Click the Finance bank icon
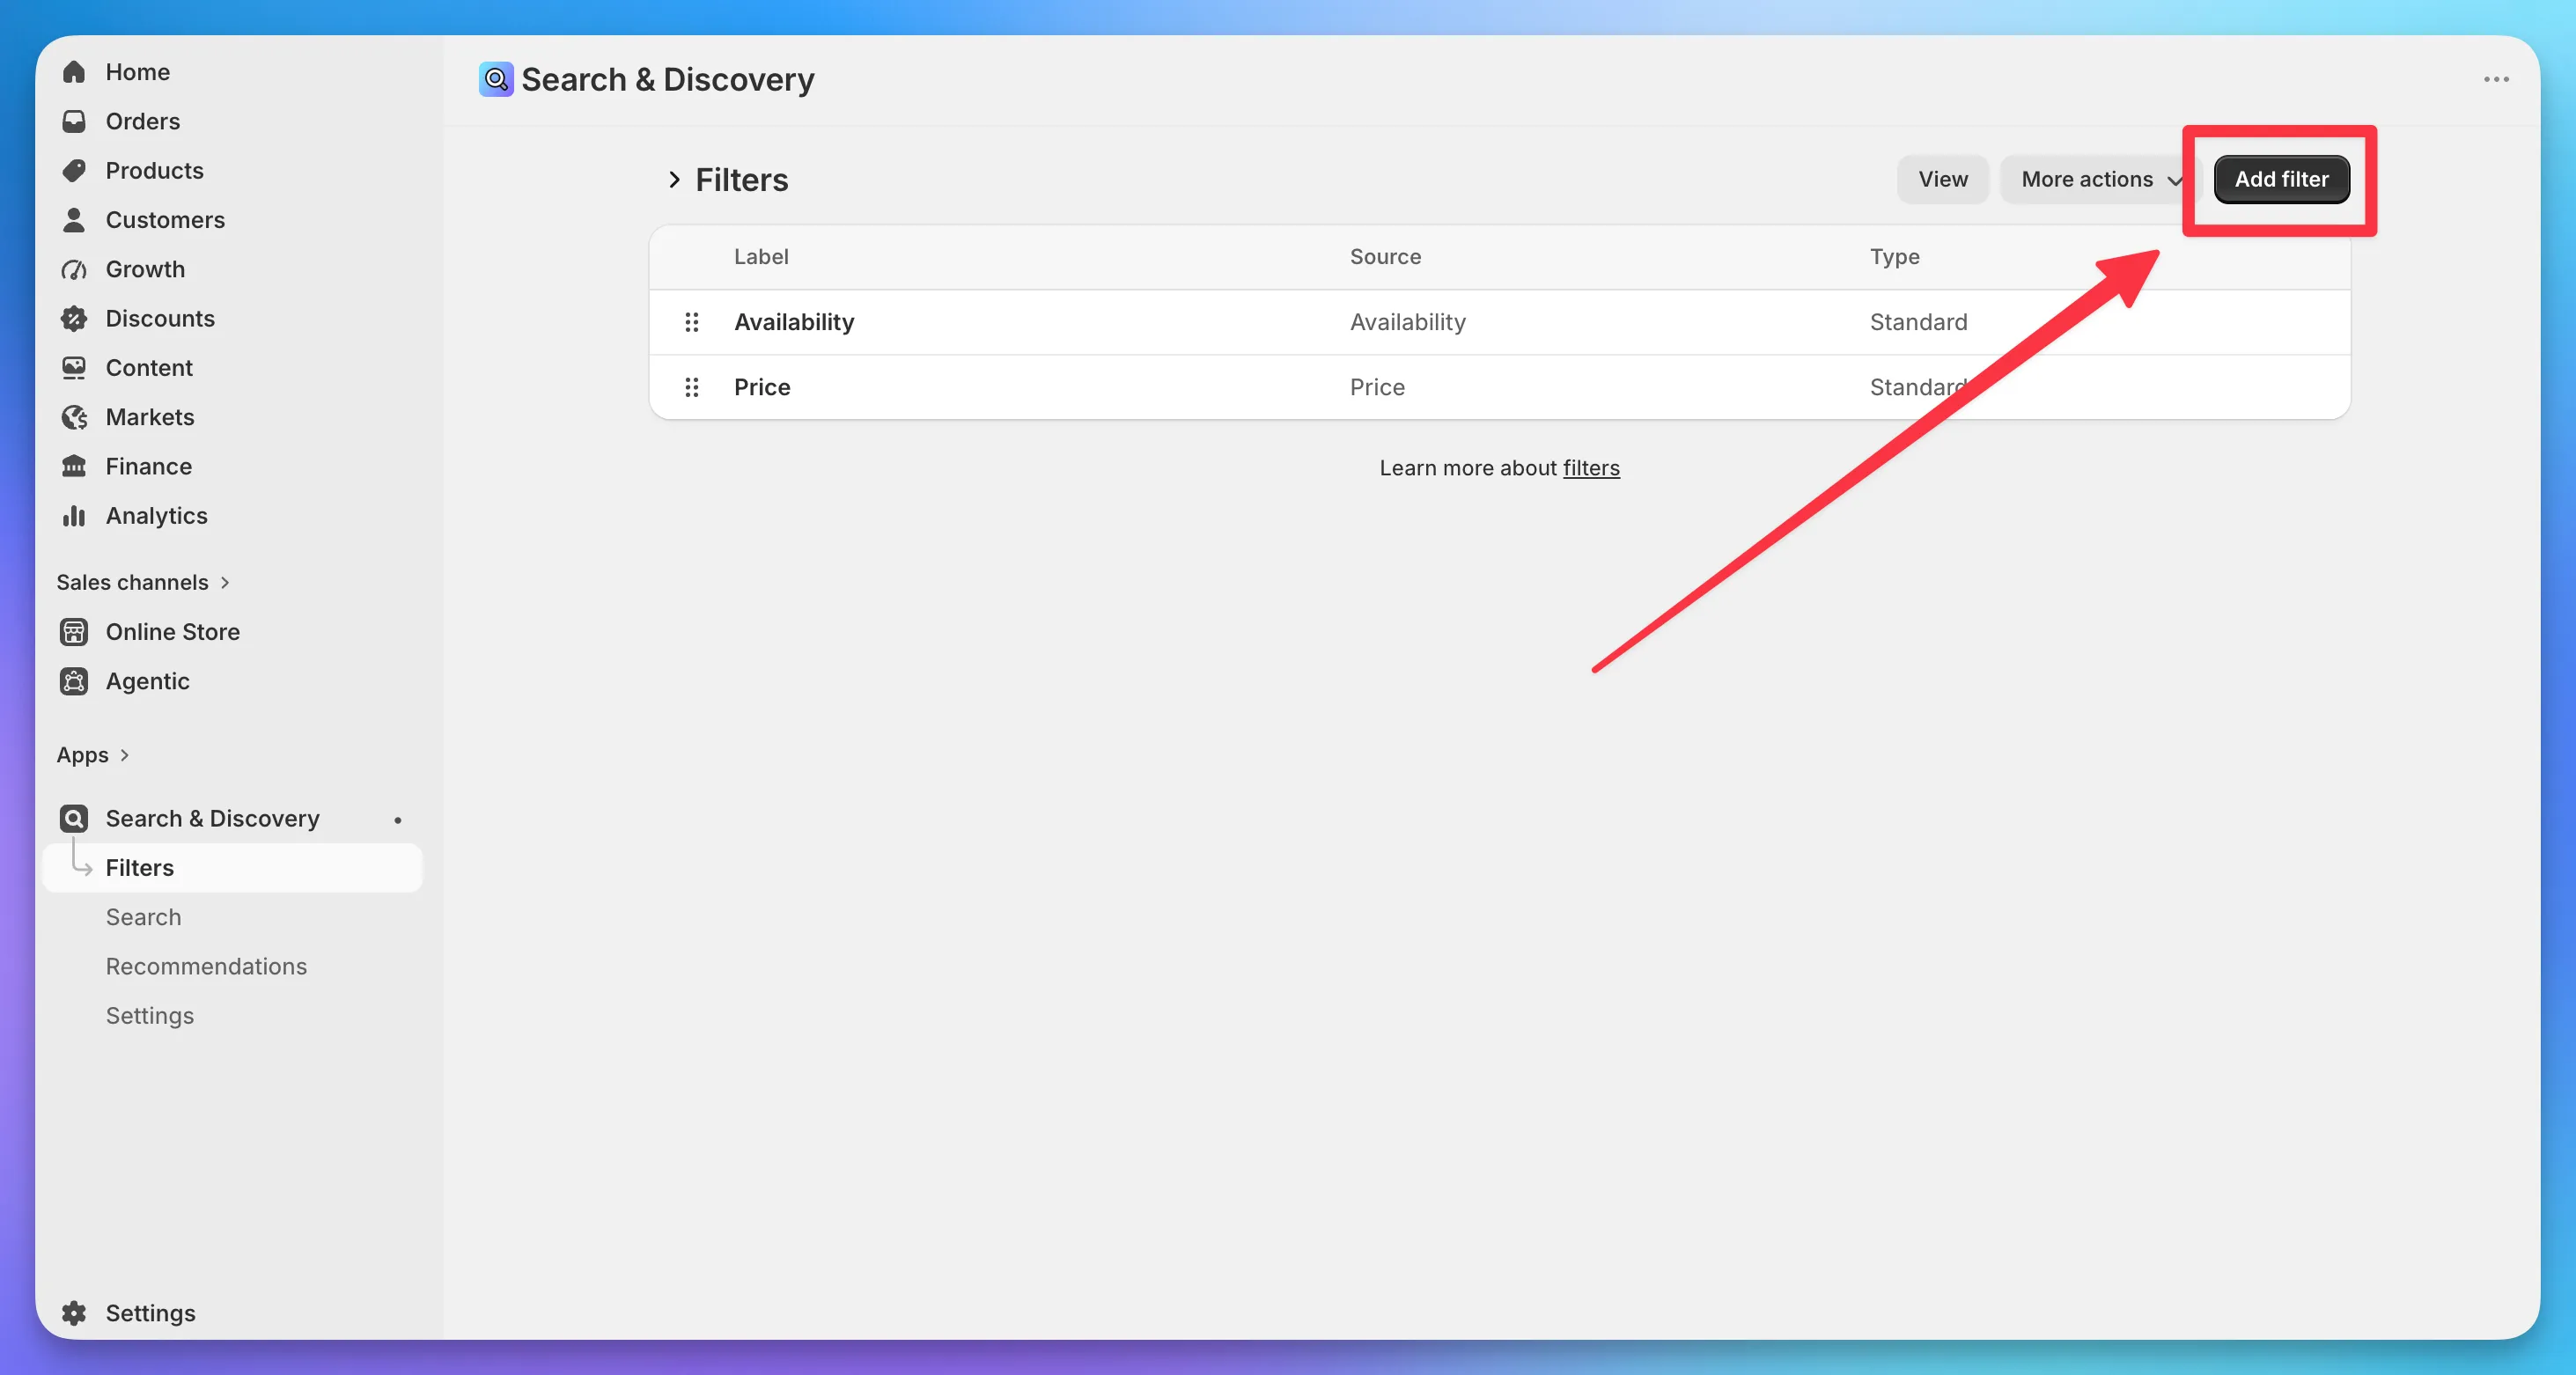This screenshot has width=2576, height=1375. click(x=74, y=466)
